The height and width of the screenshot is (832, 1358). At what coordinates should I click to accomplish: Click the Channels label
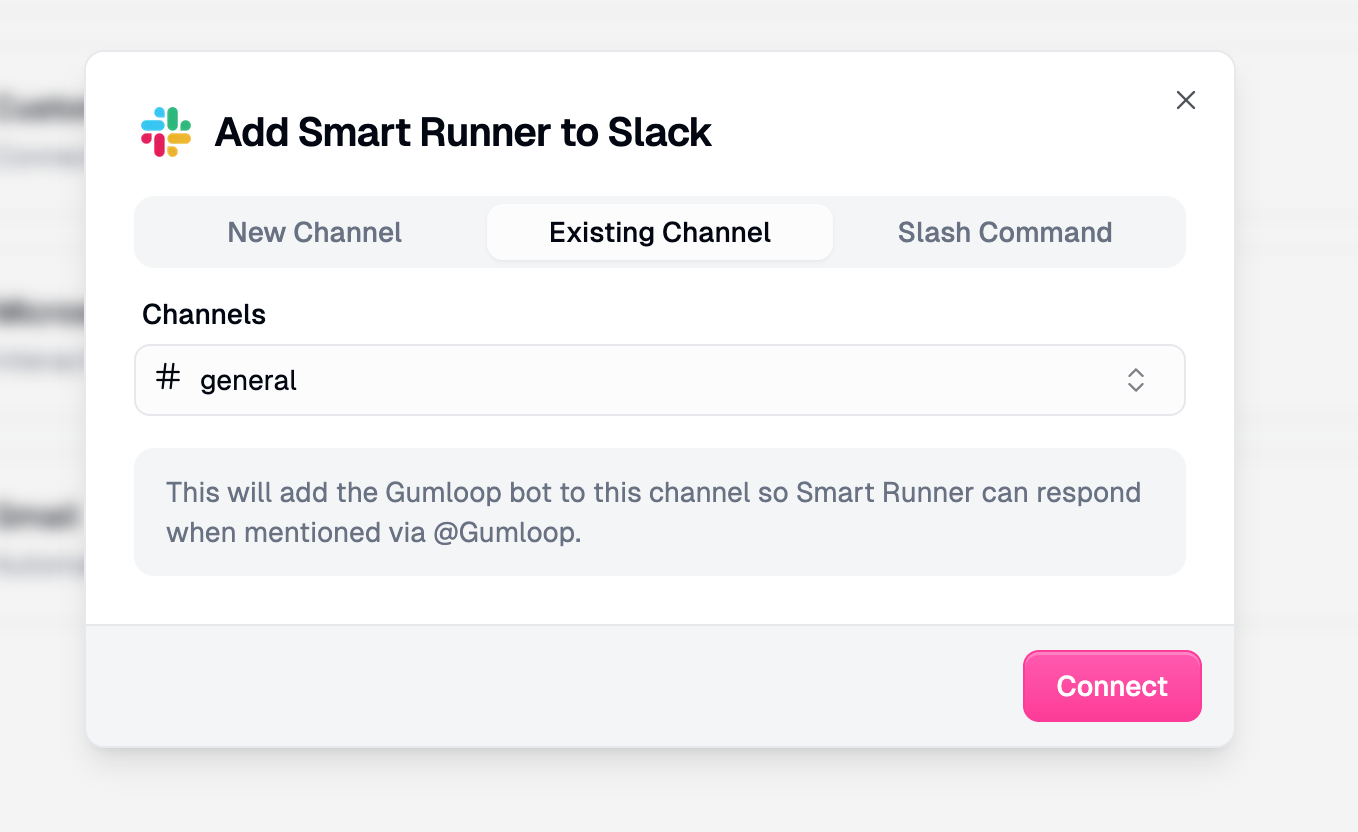click(204, 314)
